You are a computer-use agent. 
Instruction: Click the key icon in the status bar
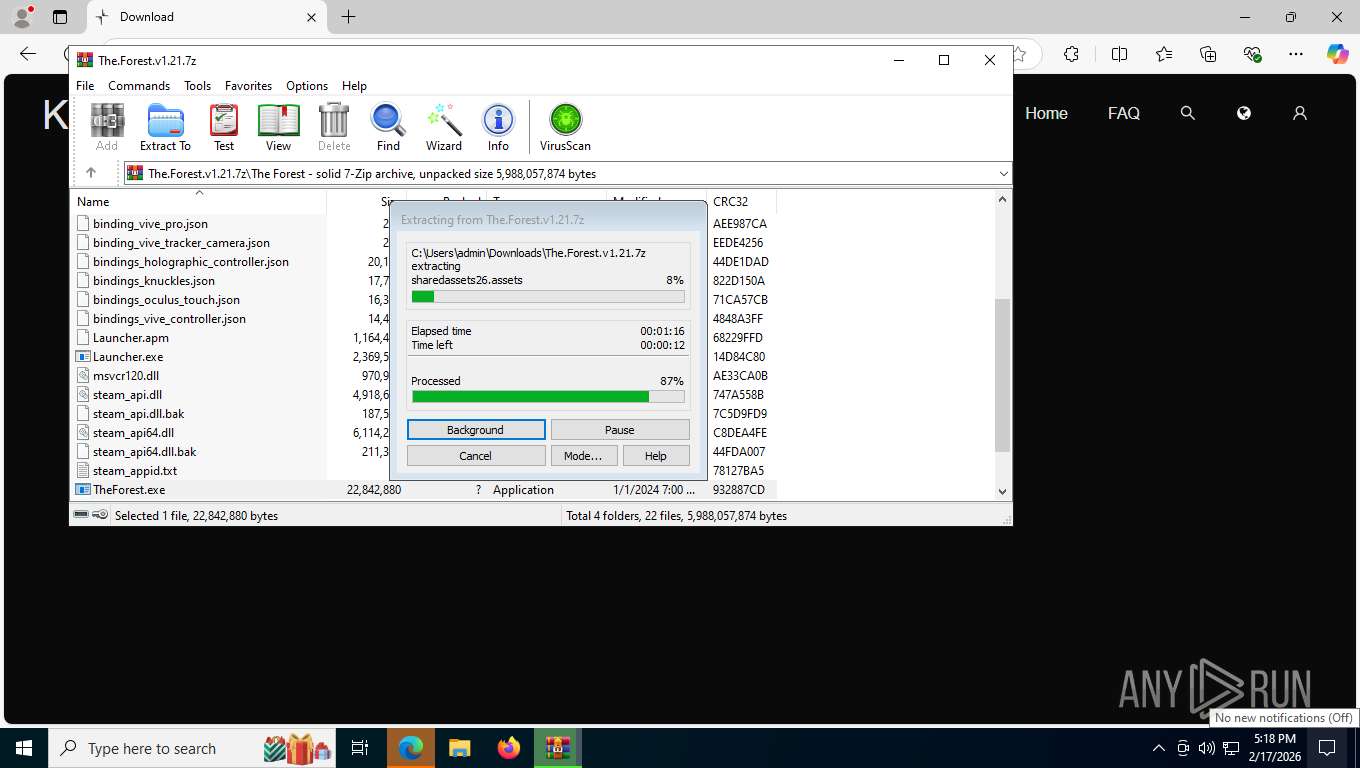[100, 515]
